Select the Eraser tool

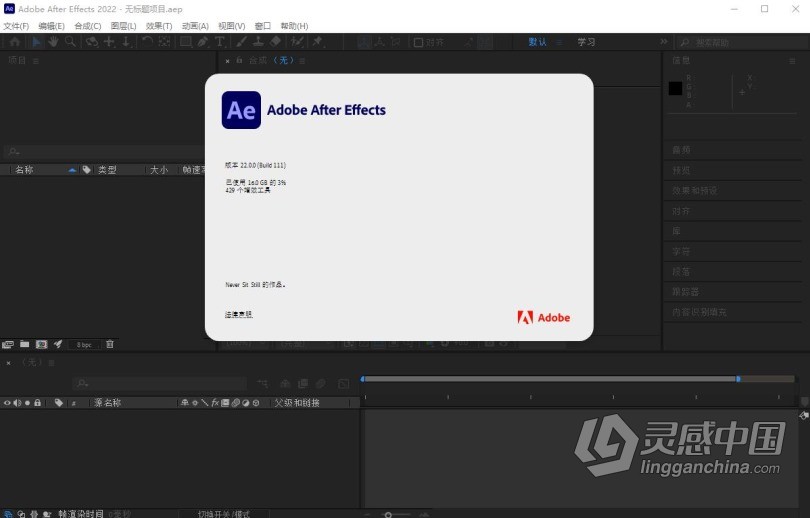(275, 42)
